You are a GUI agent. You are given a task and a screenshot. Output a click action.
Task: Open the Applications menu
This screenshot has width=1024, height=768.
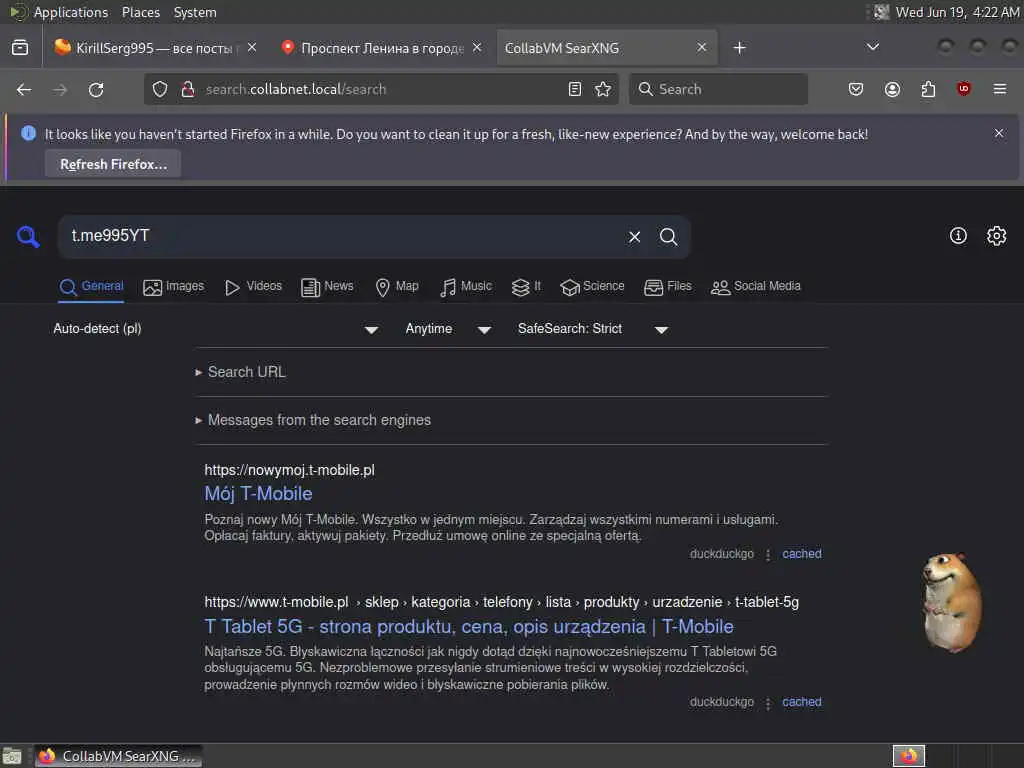tap(71, 12)
